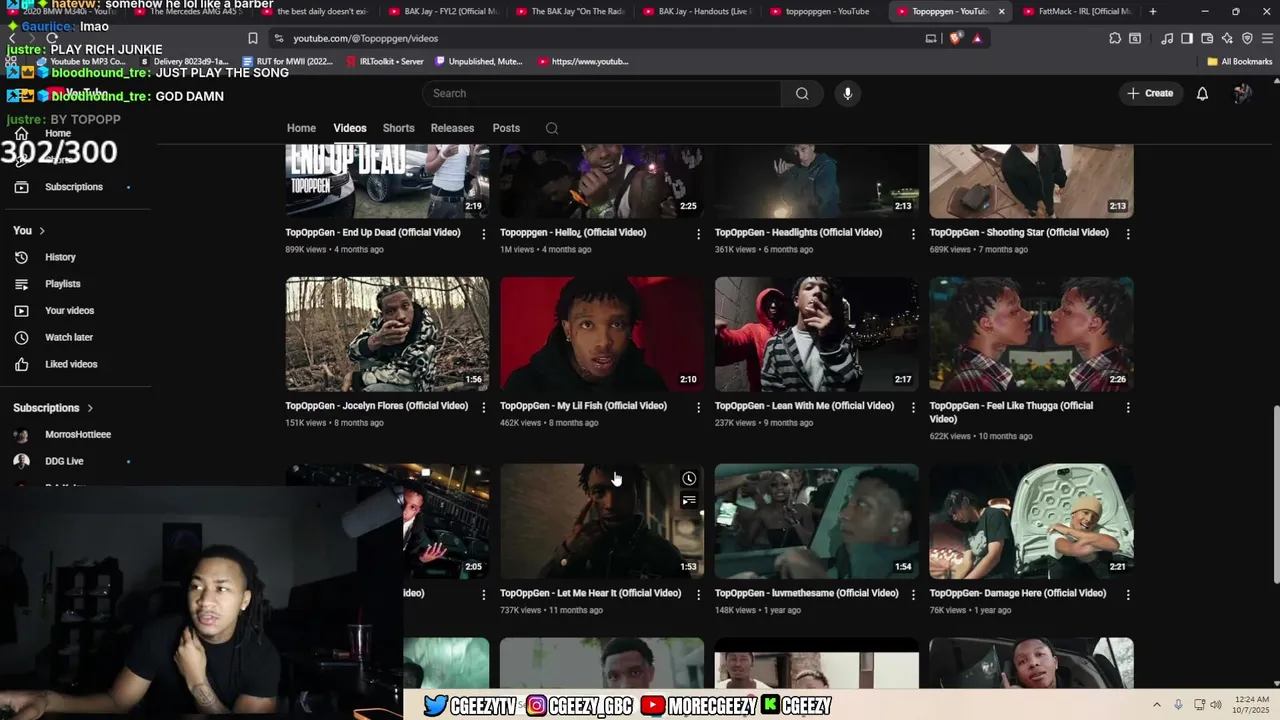Open the All Bookmarks folder
Image resolution: width=1280 pixels, height=720 pixels.
1240,61
